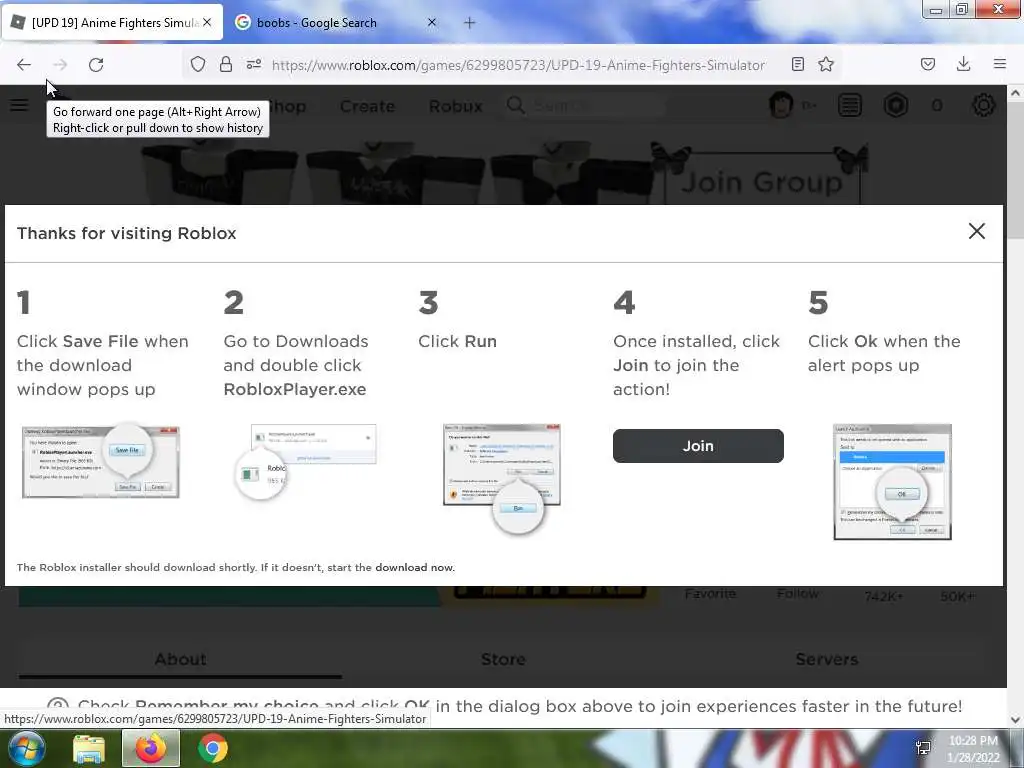
Task: Open File Explorer from taskbar
Action: 89,749
